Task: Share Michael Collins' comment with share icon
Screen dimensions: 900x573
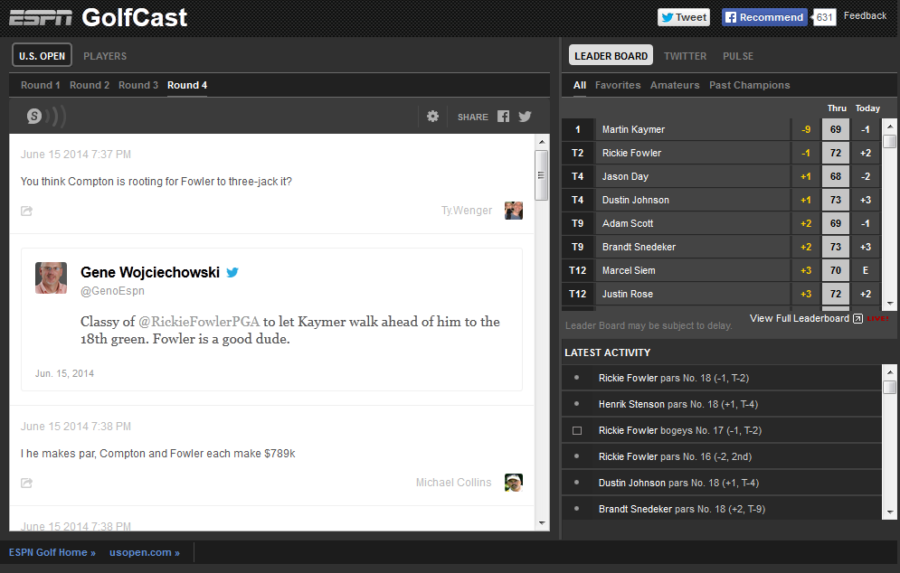Action: pos(26,483)
